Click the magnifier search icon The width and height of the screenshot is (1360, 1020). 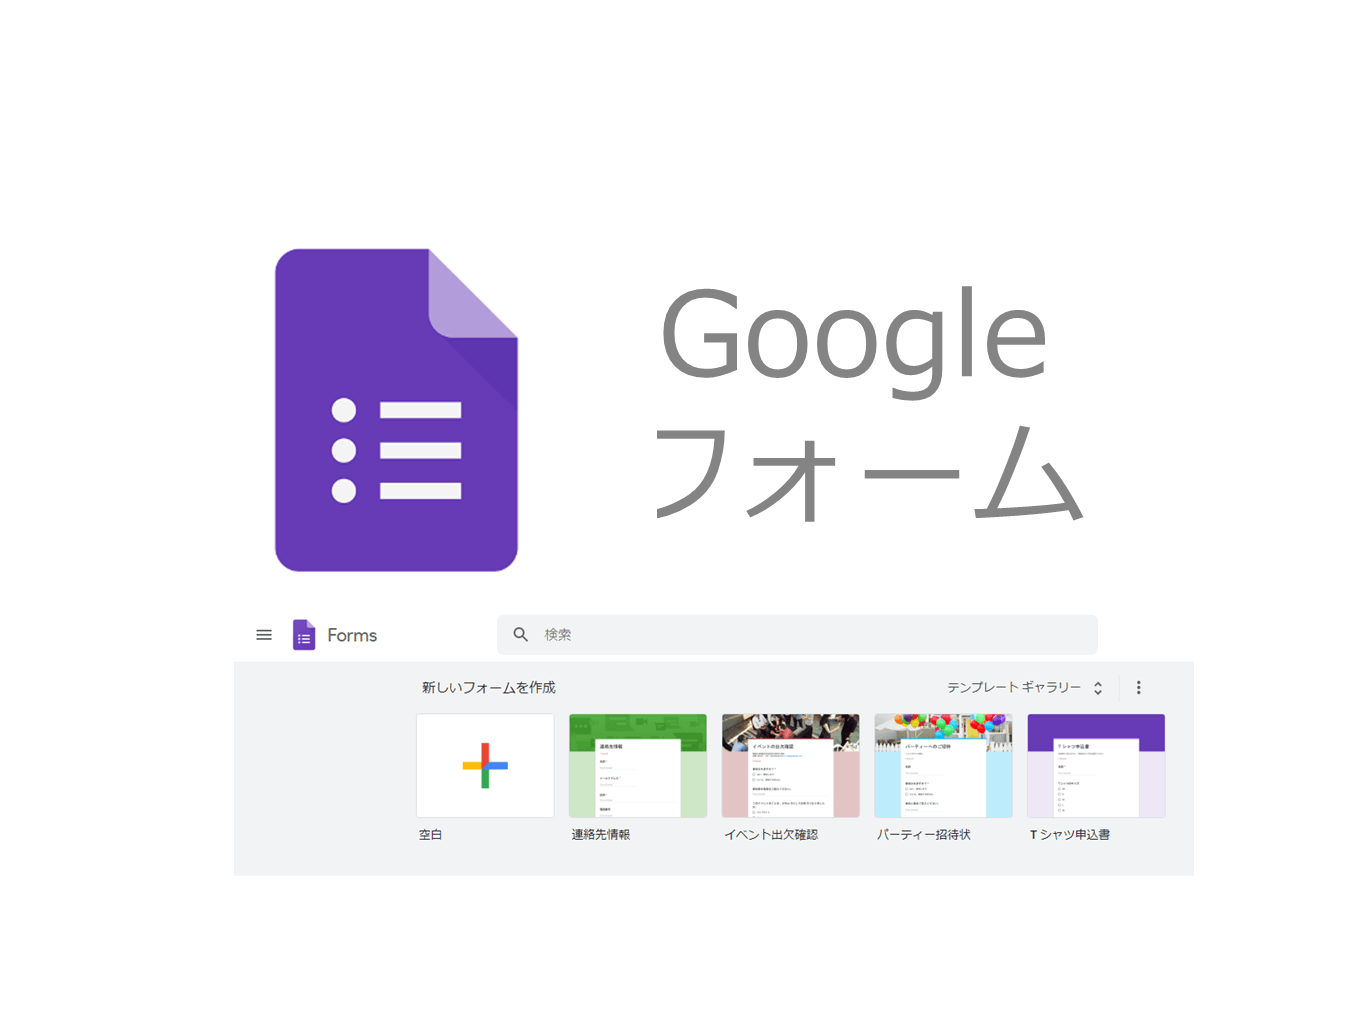point(521,635)
